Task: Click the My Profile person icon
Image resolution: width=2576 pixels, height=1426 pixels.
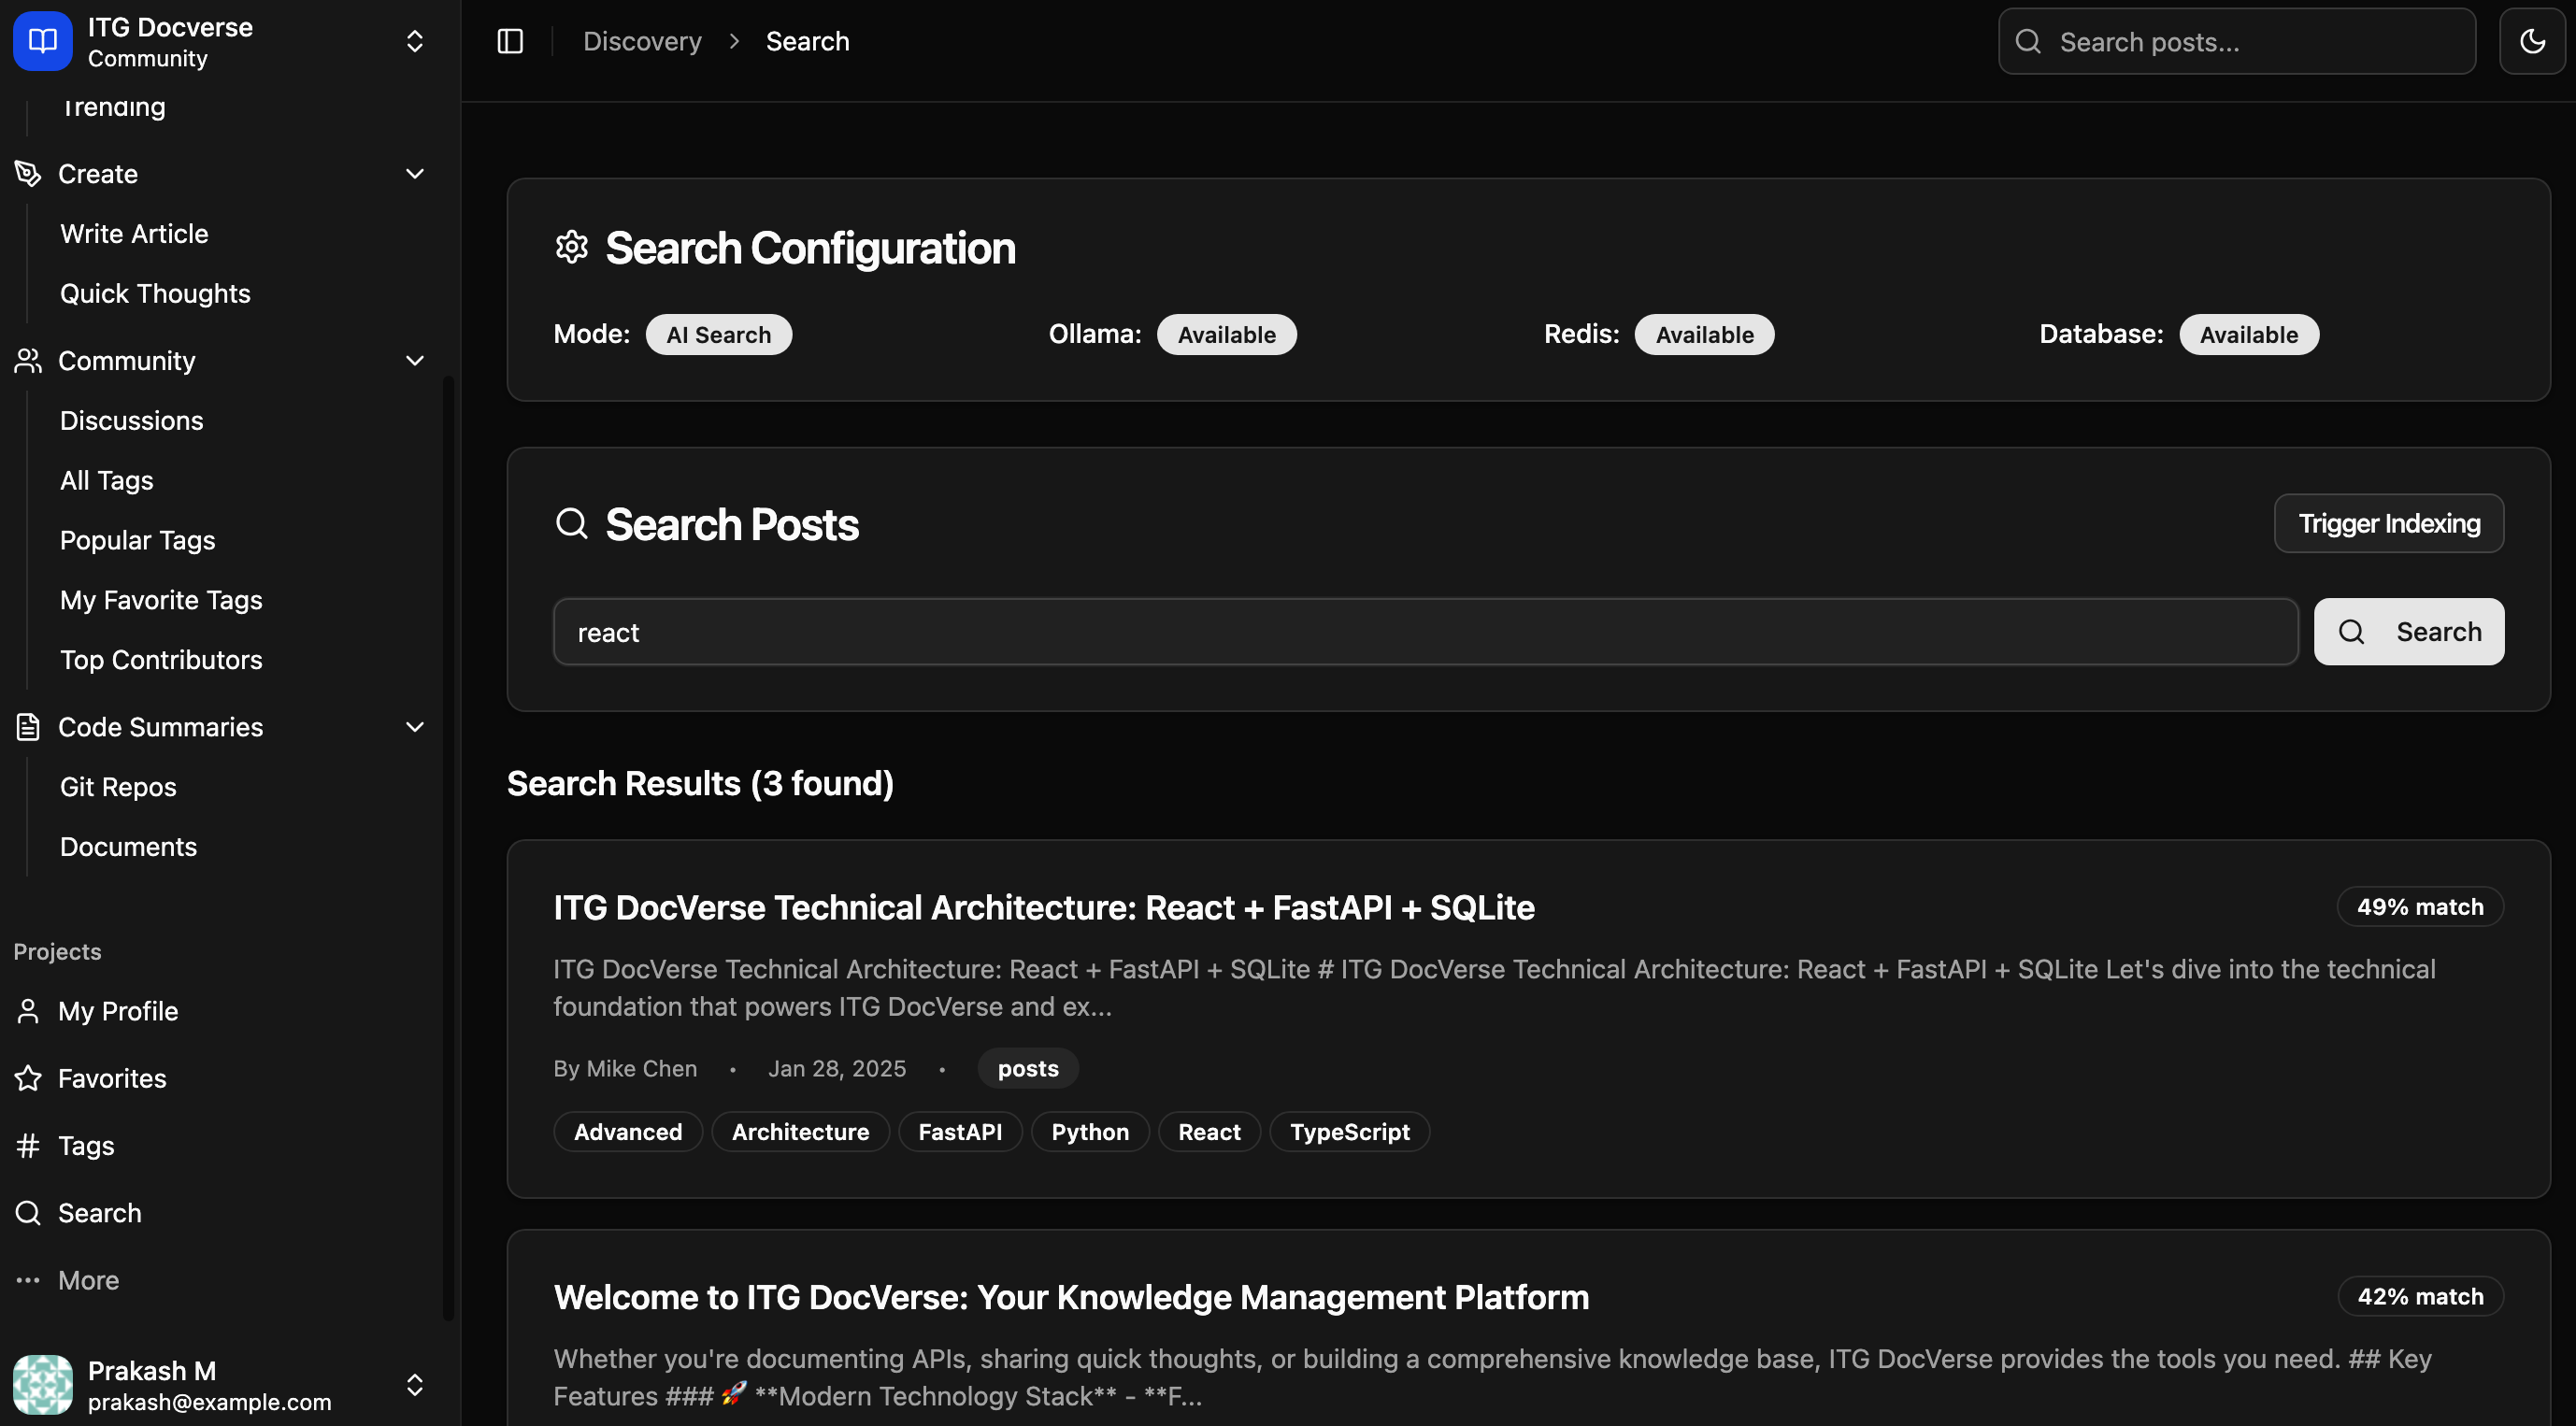Action: coord(28,1011)
